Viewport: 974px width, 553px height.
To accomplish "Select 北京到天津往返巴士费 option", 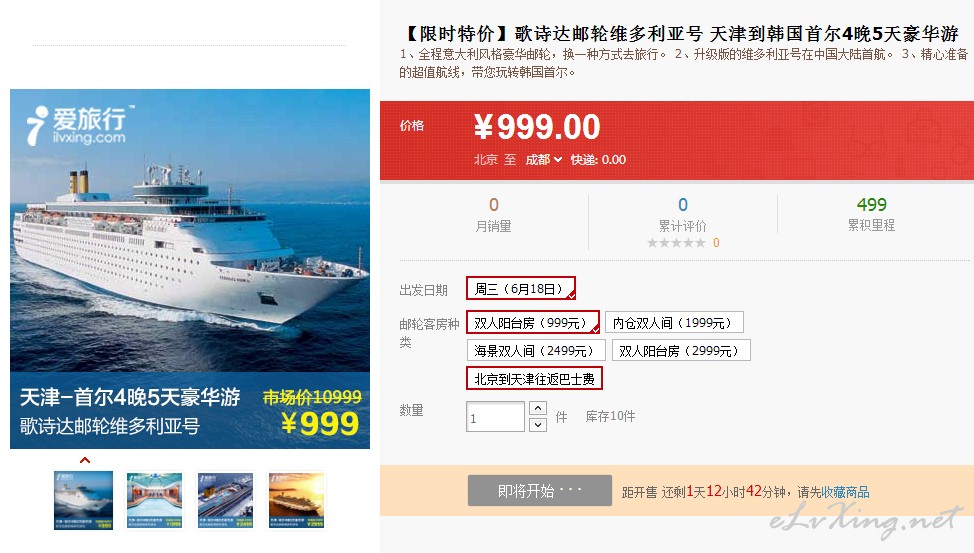I will tap(534, 378).
